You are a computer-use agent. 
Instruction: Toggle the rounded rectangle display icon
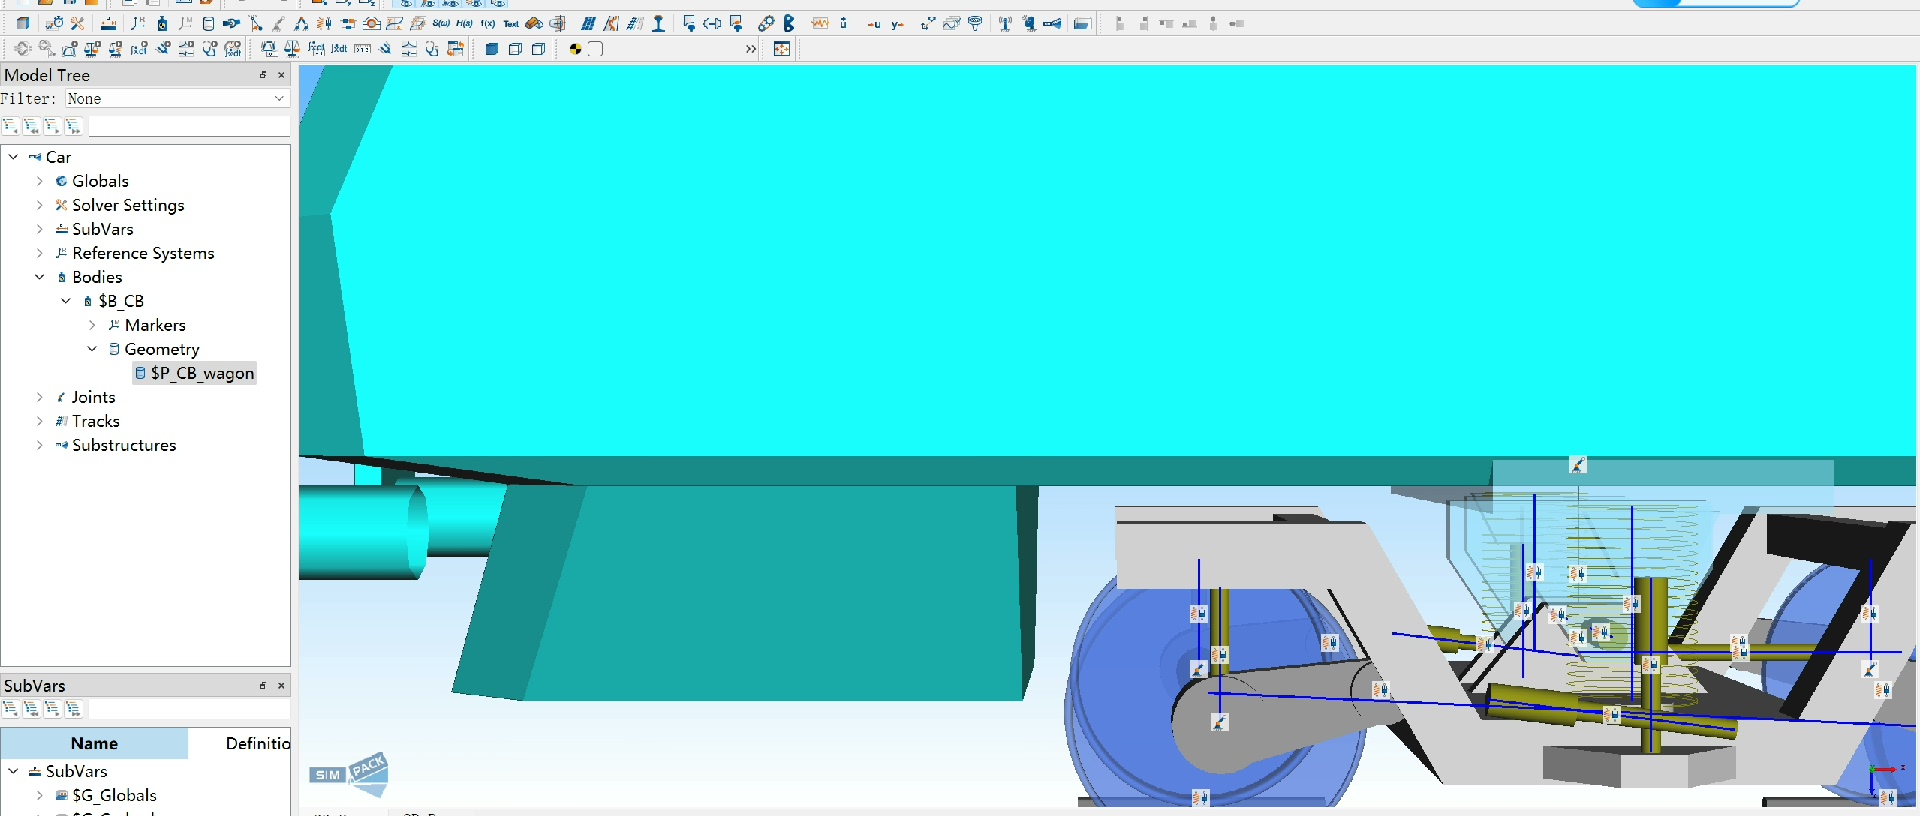point(596,48)
